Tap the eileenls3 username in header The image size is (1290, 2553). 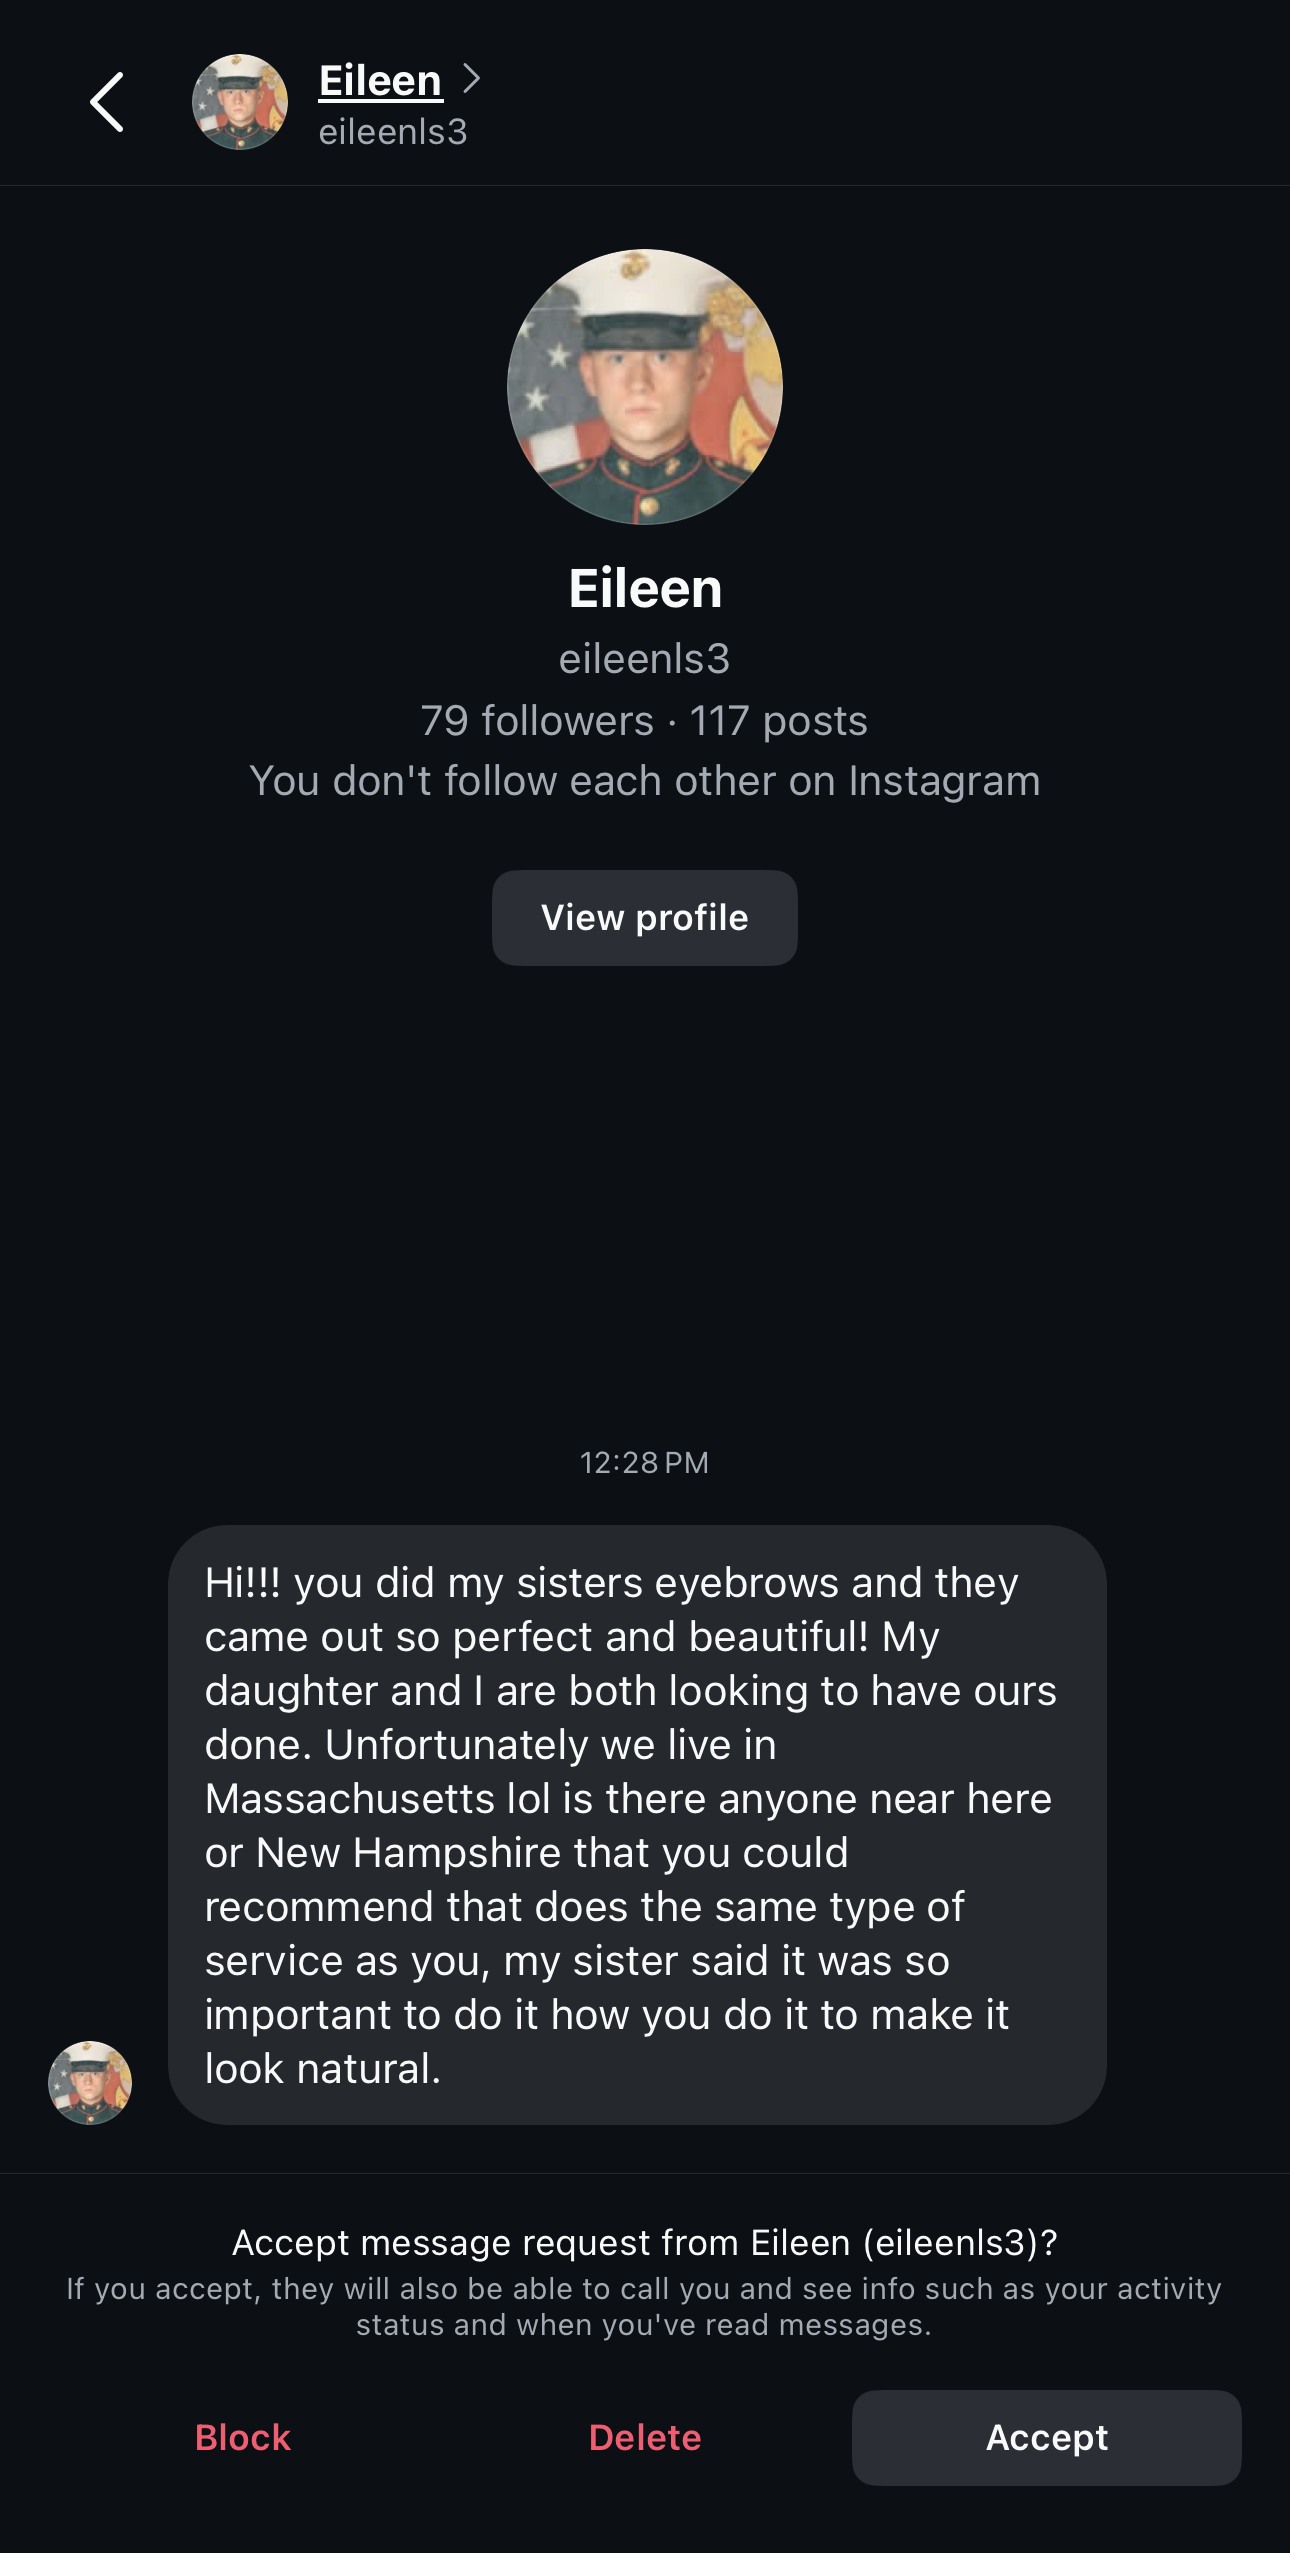pyautogui.click(x=393, y=132)
